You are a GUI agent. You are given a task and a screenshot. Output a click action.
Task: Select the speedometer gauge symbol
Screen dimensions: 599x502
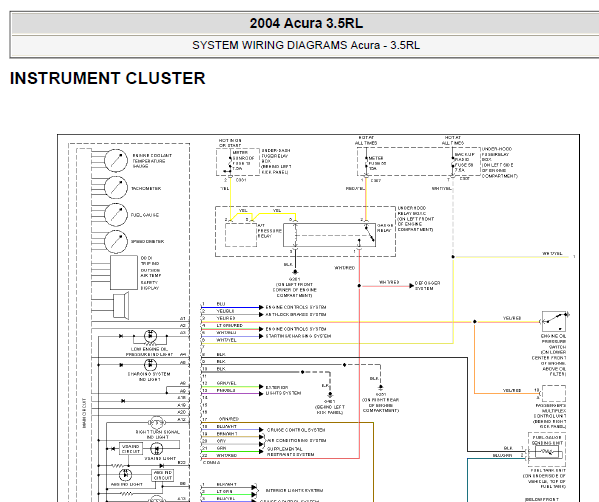click(x=116, y=241)
